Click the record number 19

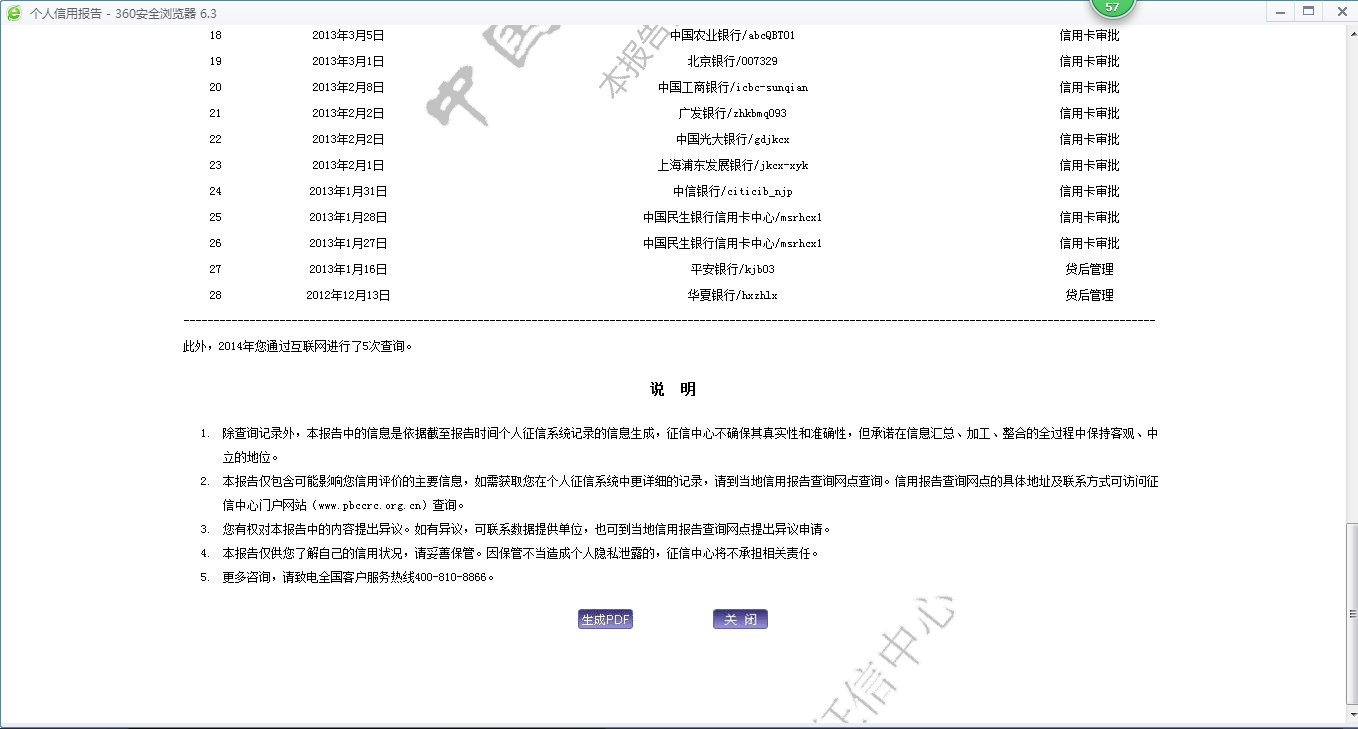click(215, 61)
